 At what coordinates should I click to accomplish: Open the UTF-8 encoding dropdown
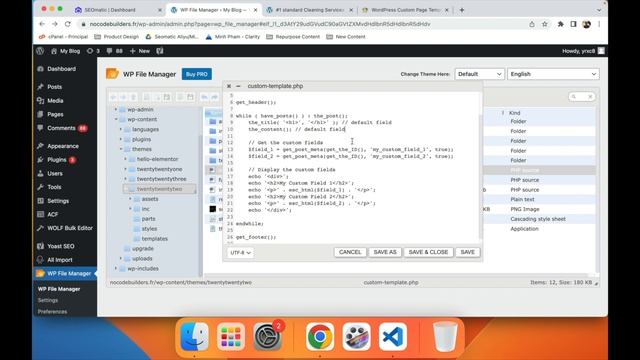tap(240, 253)
